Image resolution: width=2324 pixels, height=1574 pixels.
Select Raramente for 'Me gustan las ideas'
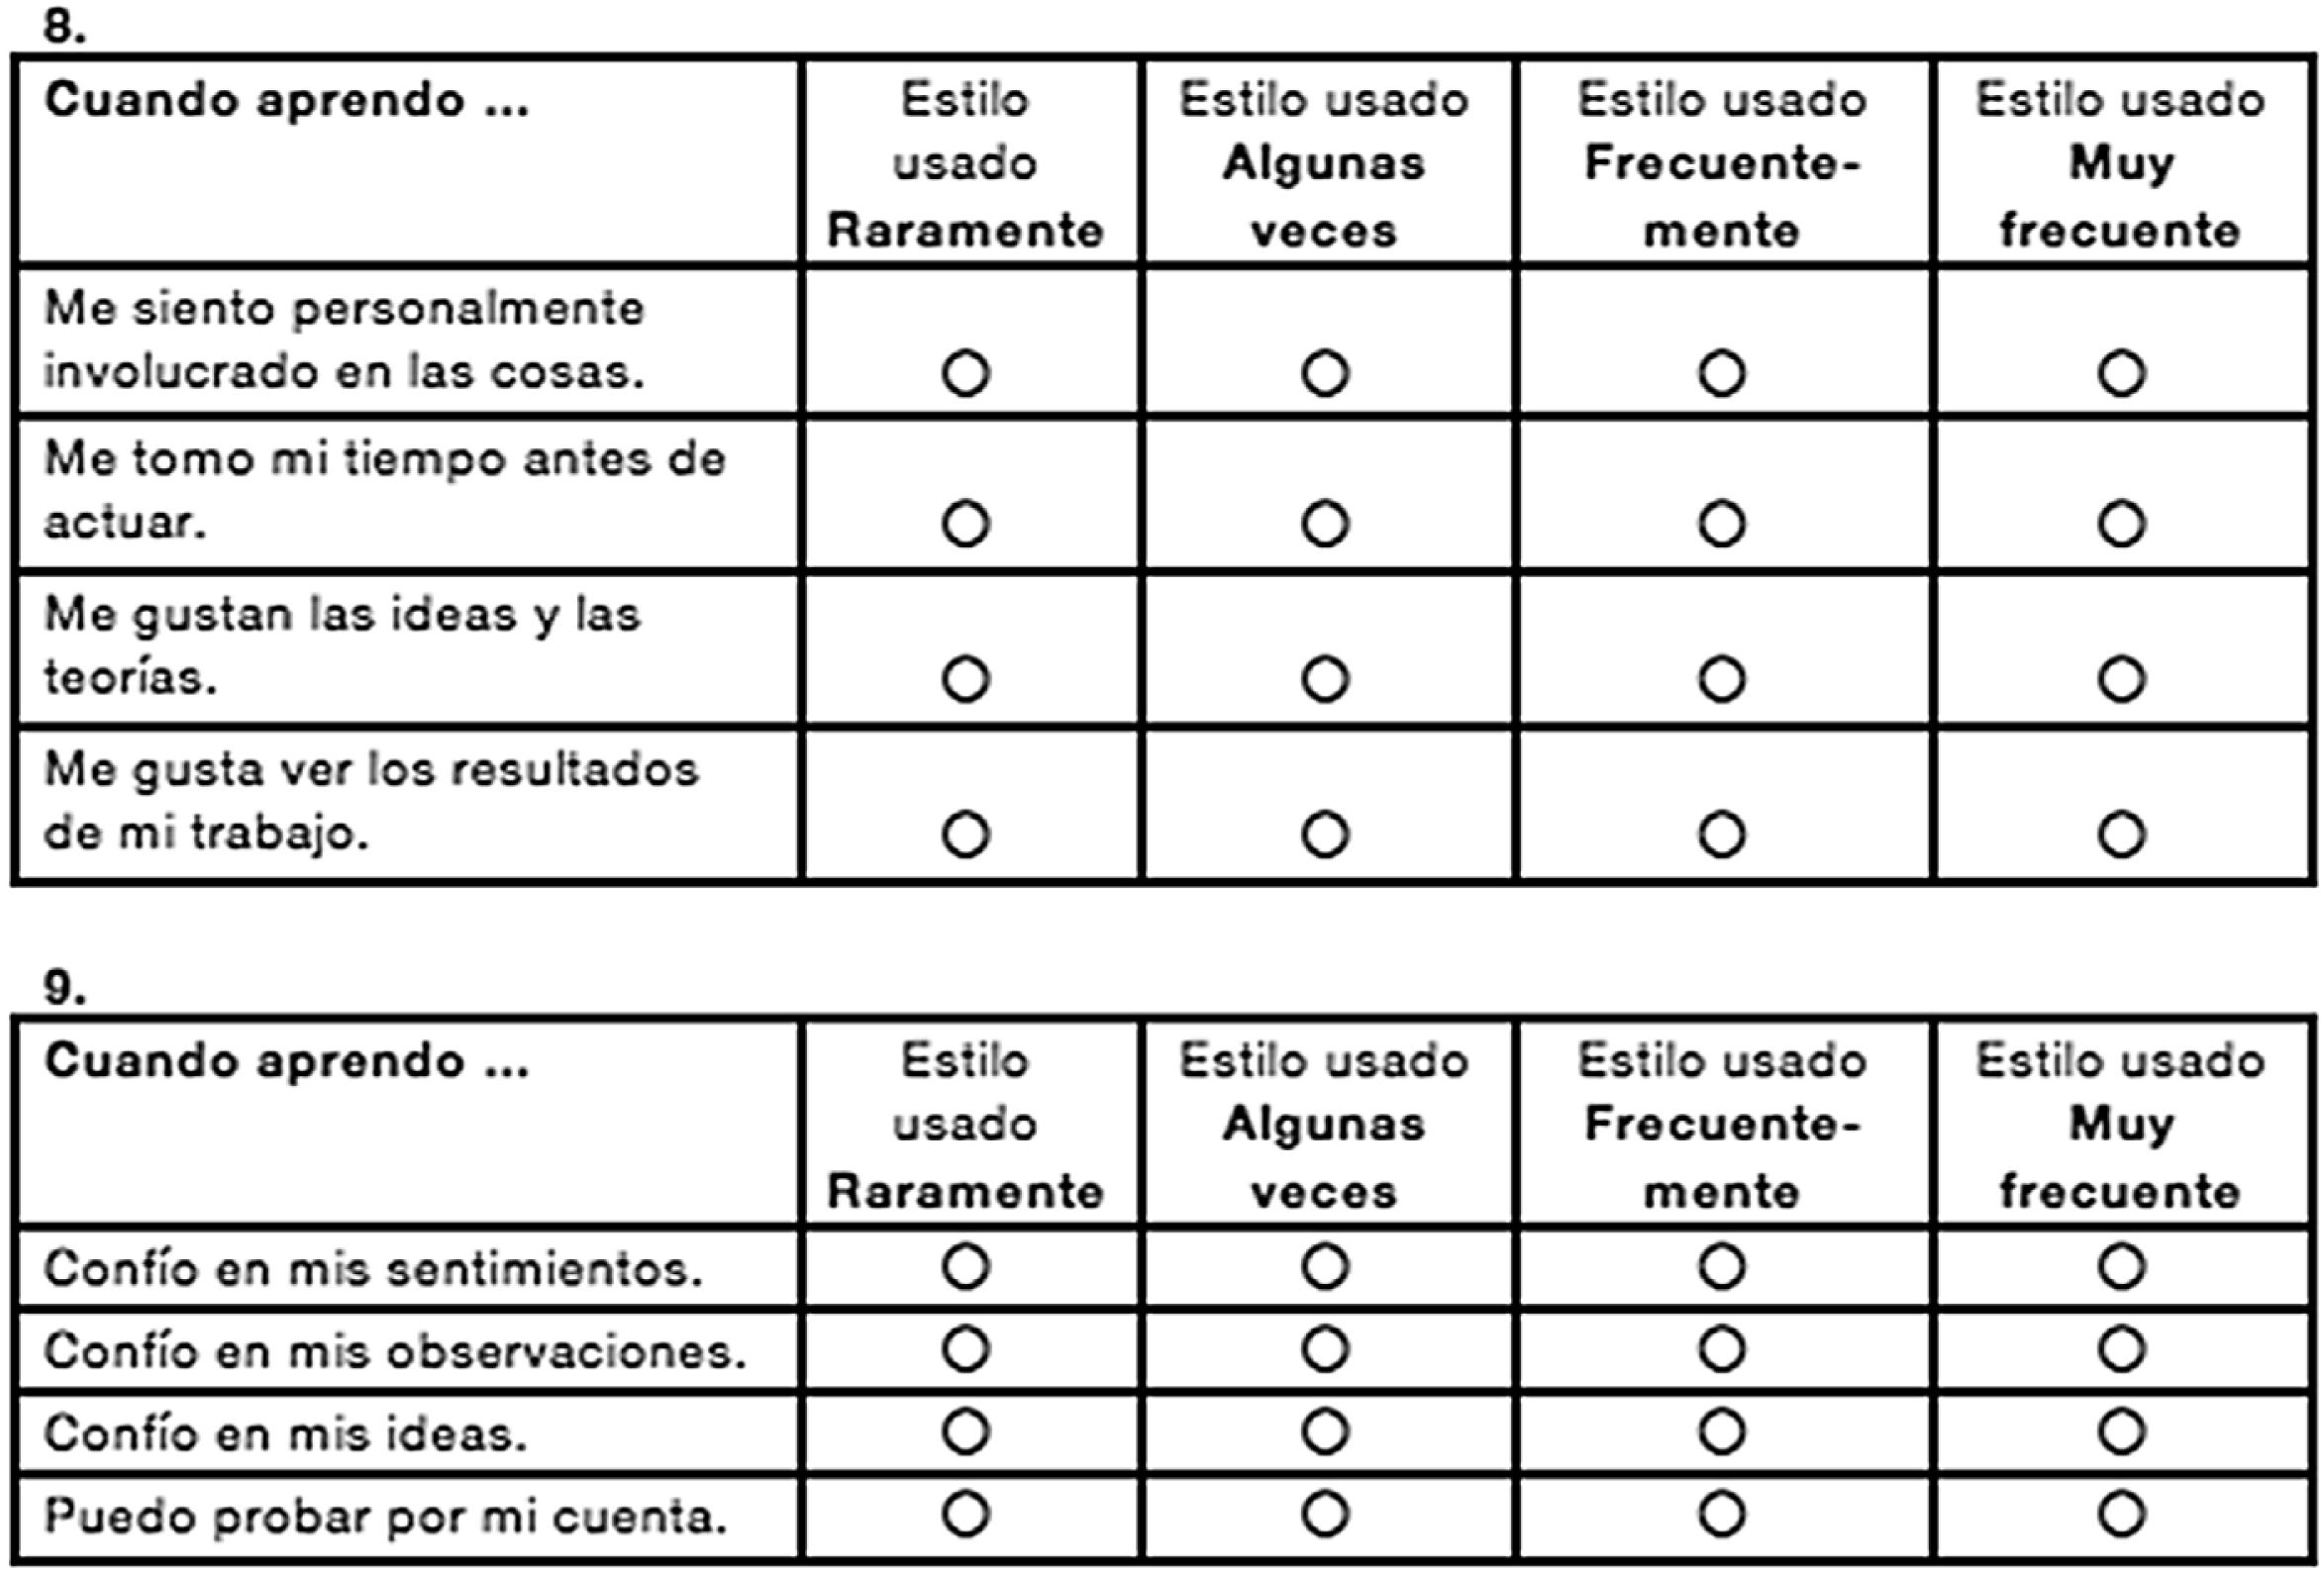point(965,679)
